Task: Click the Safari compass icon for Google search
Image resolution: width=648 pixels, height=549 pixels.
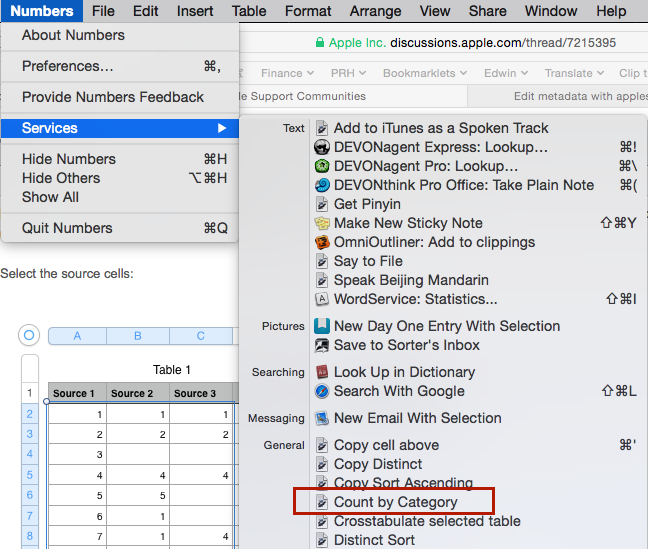Action: click(x=322, y=391)
